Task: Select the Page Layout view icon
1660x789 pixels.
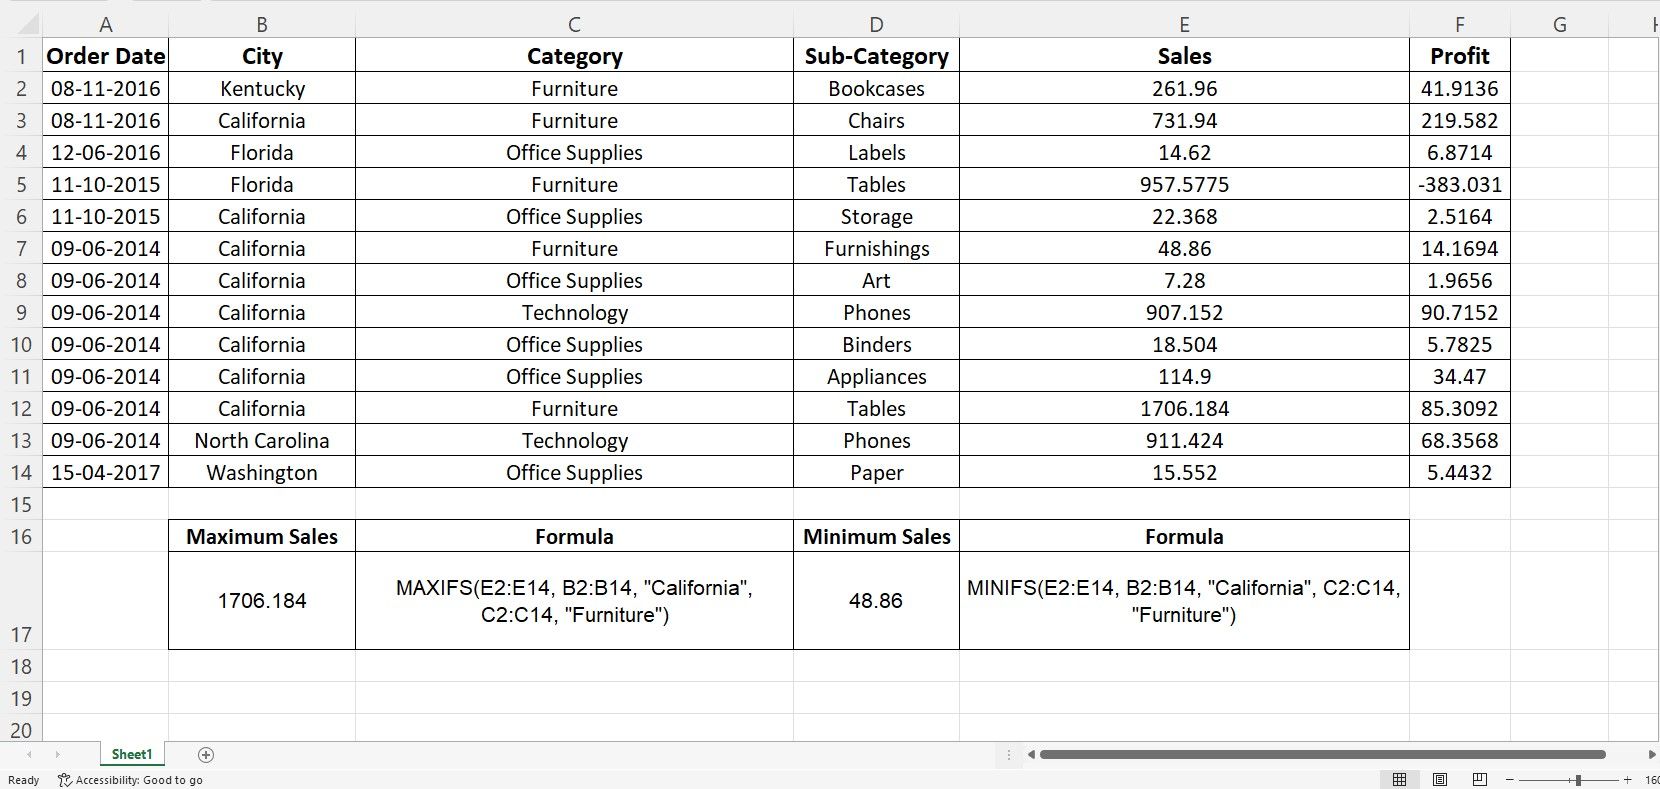Action: [x=1440, y=780]
